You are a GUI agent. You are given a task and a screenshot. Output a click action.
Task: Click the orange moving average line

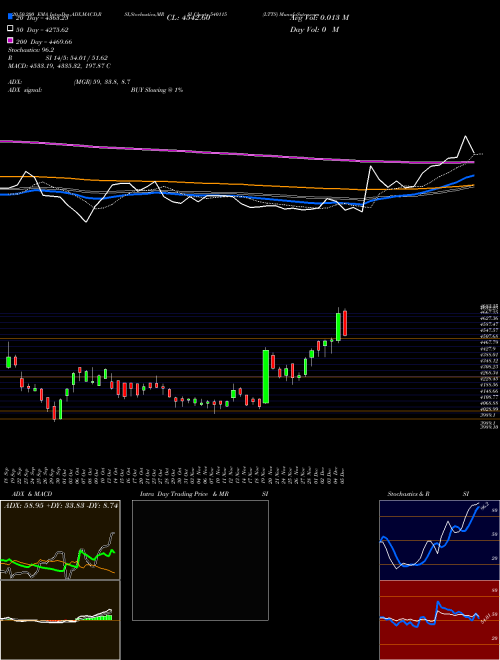[236, 184]
